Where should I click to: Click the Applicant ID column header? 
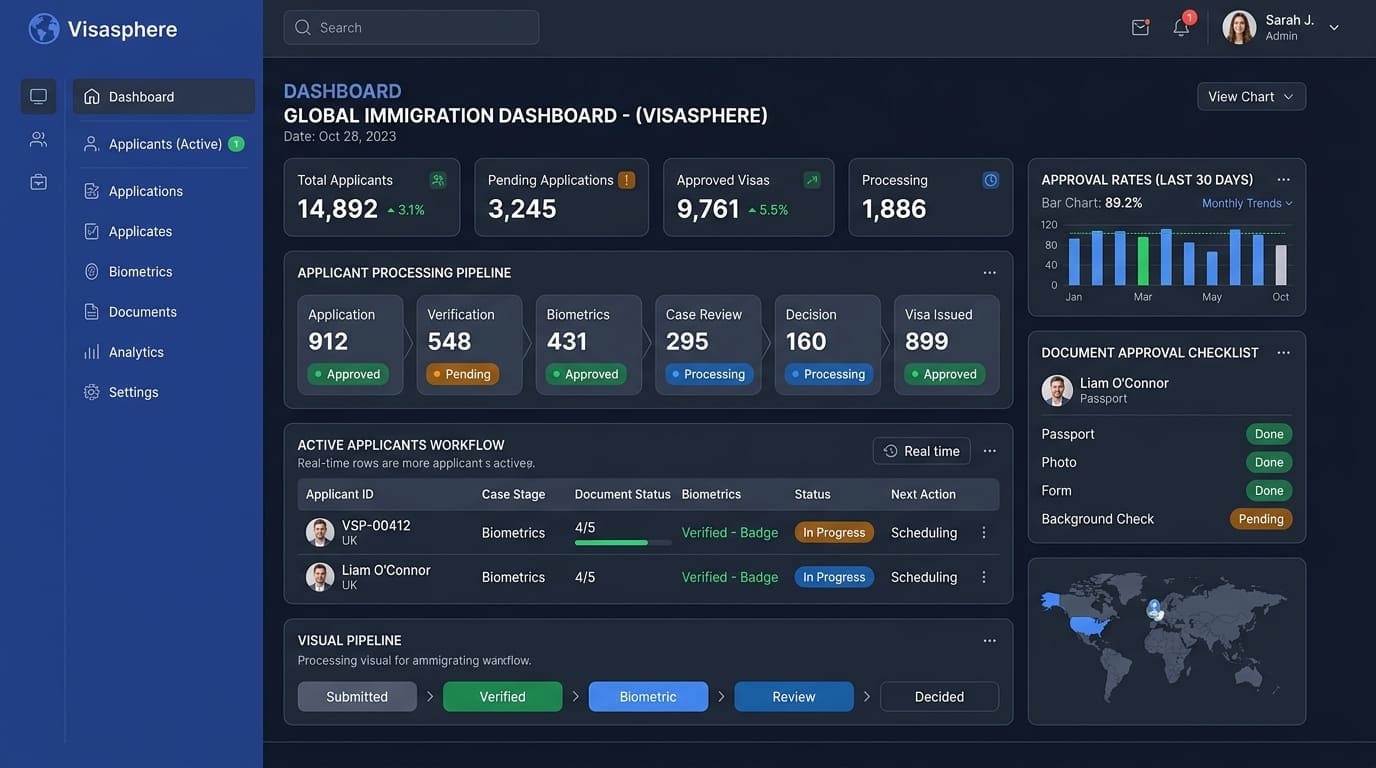(340, 494)
